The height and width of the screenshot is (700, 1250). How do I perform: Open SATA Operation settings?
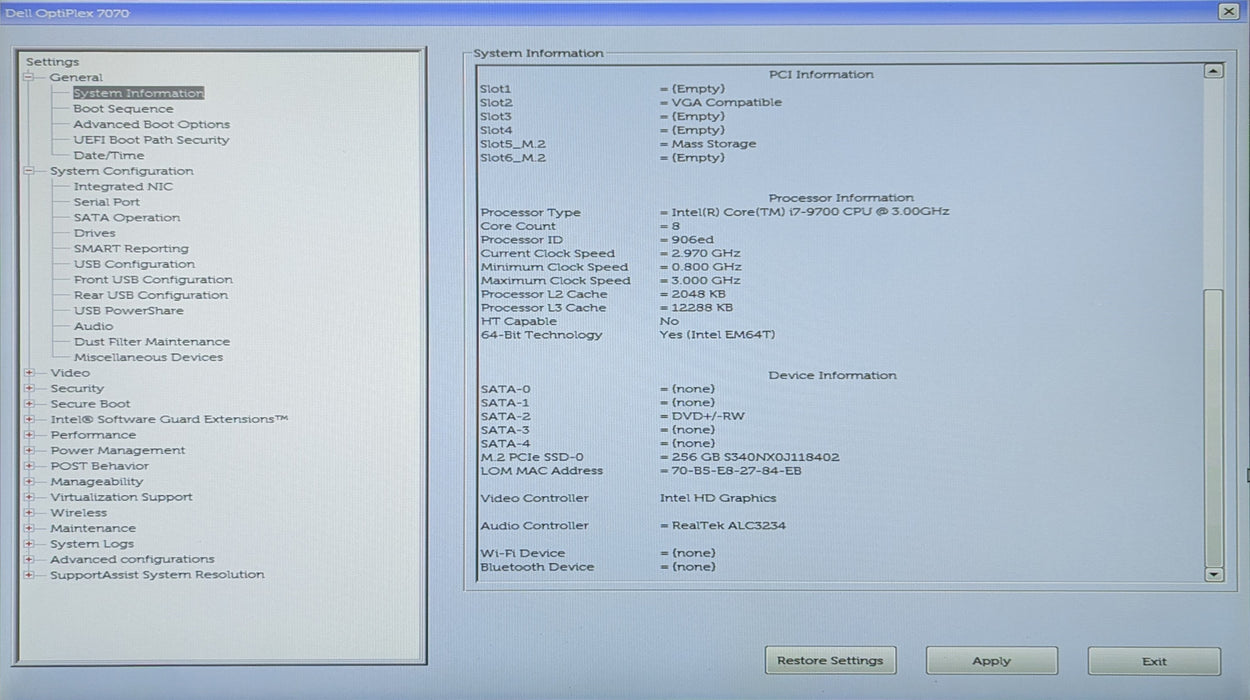[127, 217]
